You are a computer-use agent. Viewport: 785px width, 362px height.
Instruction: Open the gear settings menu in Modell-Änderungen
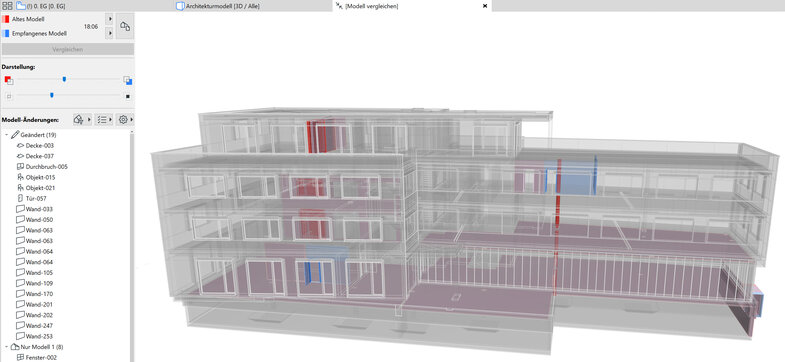click(123, 120)
